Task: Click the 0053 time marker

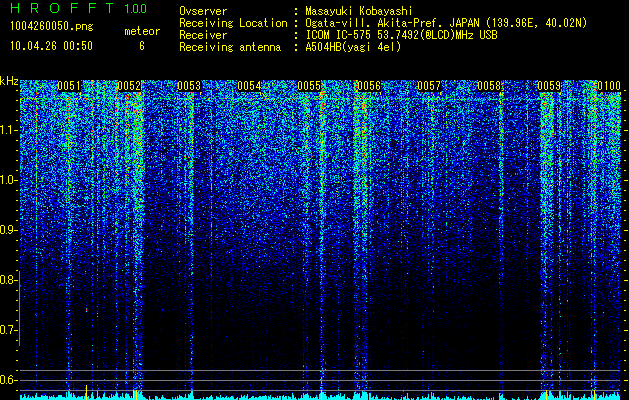Action: (x=189, y=86)
